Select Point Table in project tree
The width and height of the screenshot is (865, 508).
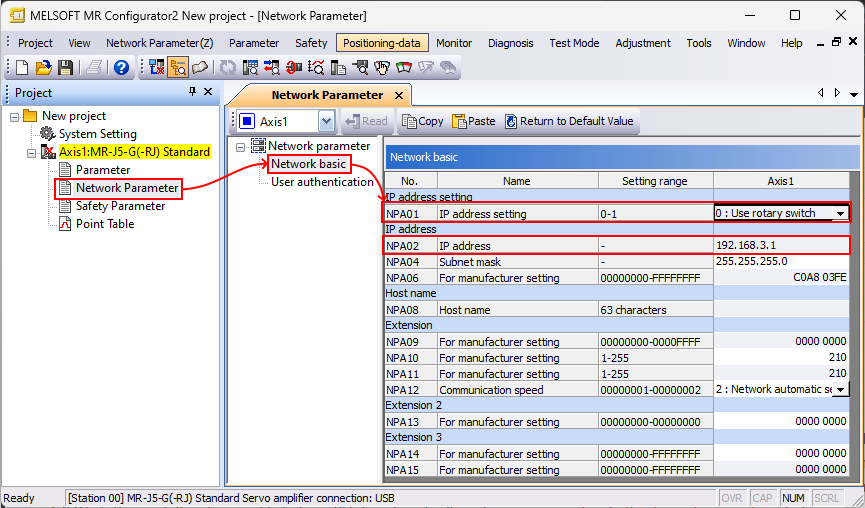tap(105, 224)
